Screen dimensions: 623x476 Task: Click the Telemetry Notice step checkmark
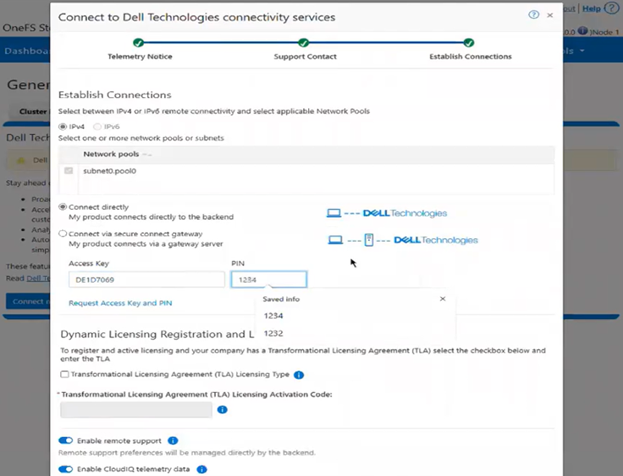click(138, 43)
